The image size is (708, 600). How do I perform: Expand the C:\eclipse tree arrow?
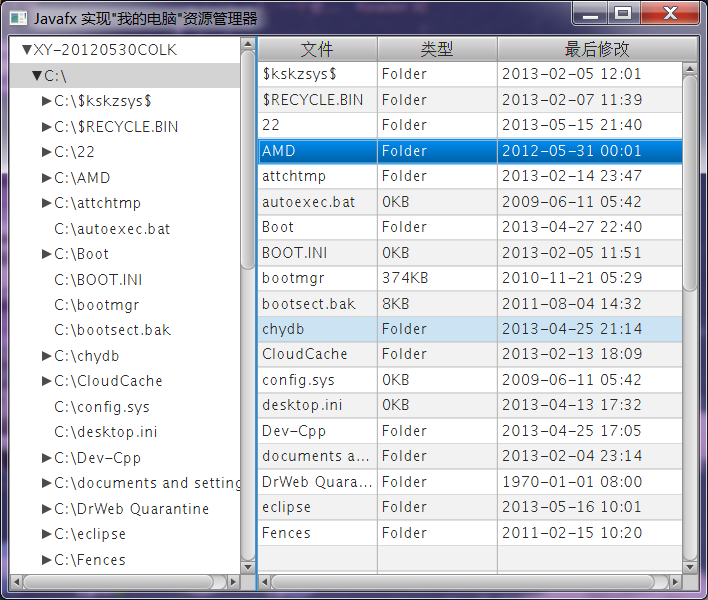coord(47,534)
